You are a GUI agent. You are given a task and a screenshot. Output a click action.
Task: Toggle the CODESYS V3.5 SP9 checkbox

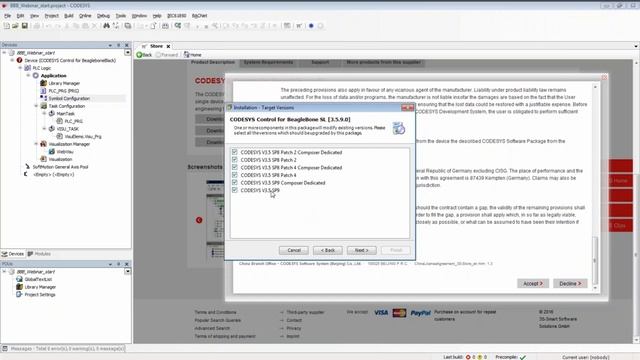pos(235,190)
